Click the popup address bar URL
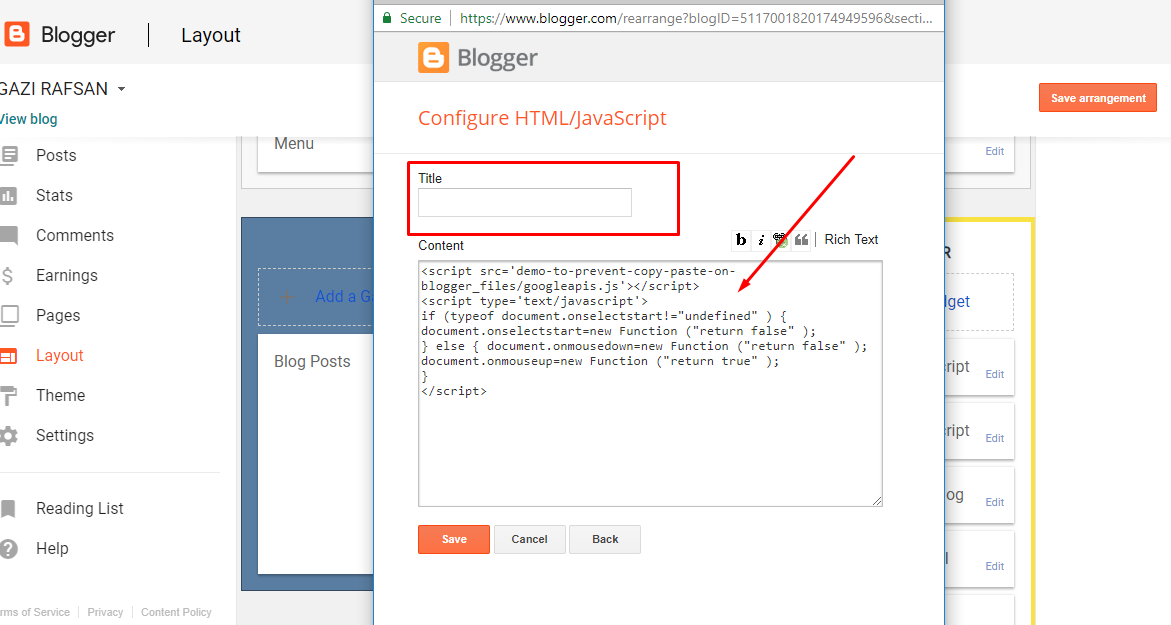The width and height of the screenshot is (1171, 625). coord(696,18)
